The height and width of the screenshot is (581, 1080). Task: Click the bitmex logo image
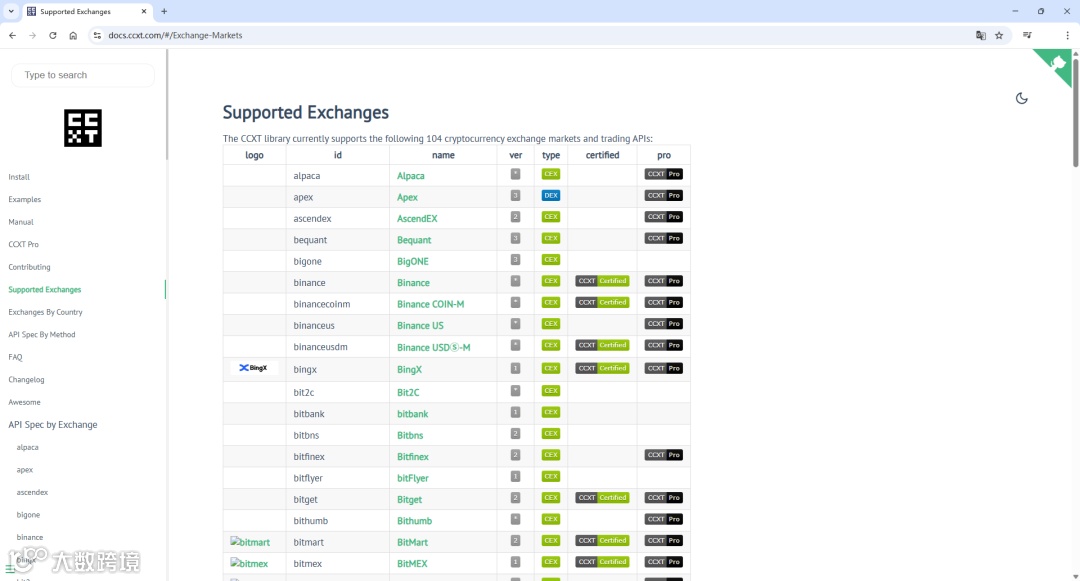click(x=249, y=563)
